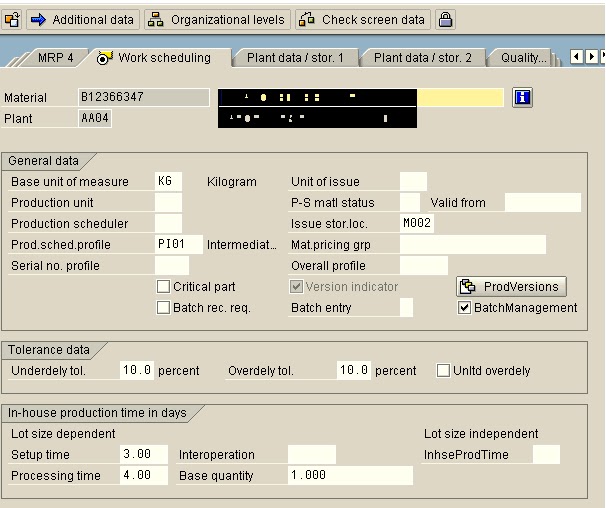Click the lock icon in toolbar
Screen dimensions: 606x508
click(445, 19)
